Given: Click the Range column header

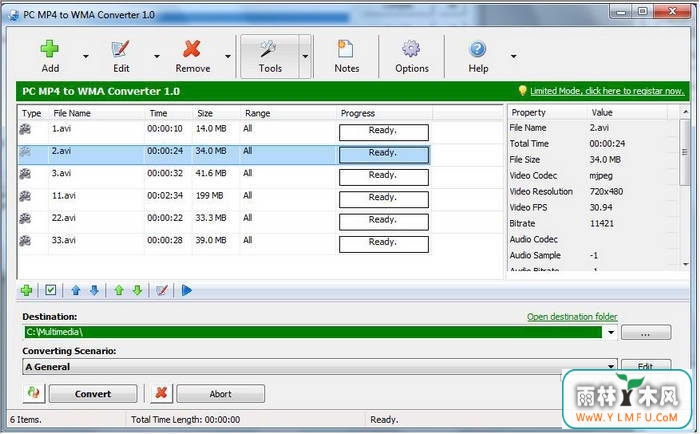Looking at the screenshot, I should click(x=288, y=113).
